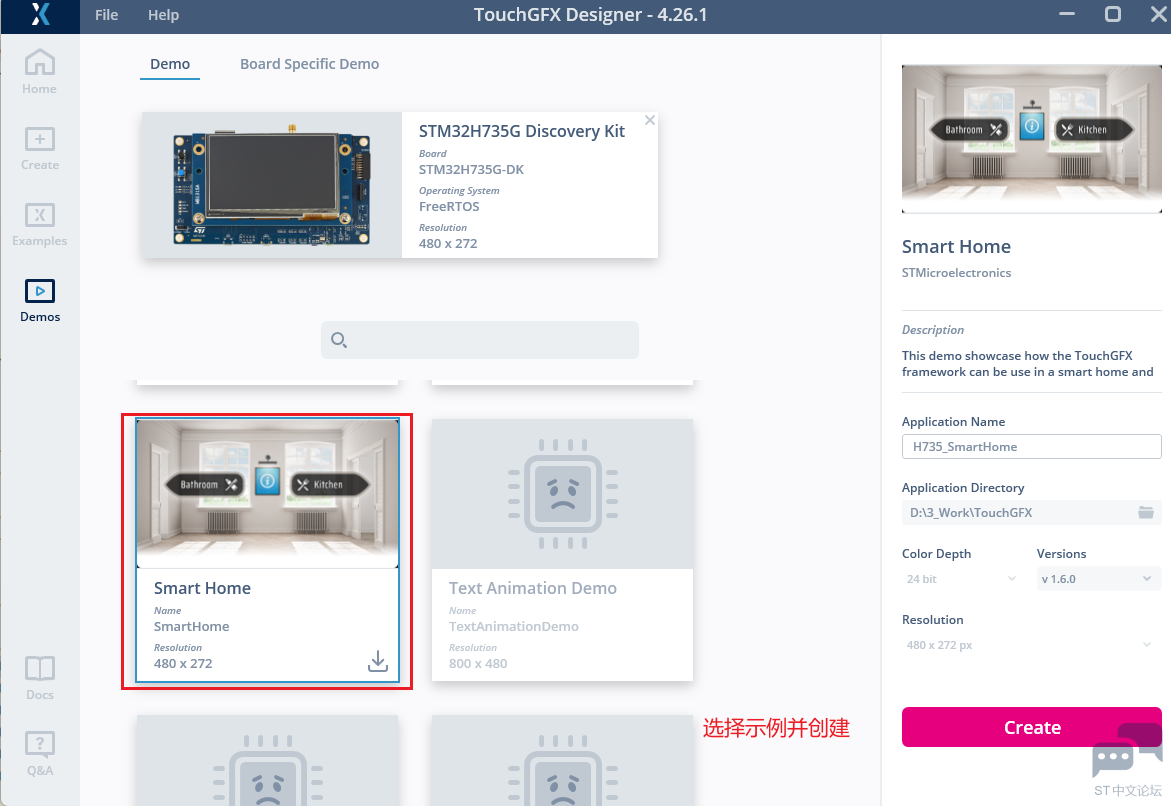Open the File menu

pos(106,15)
